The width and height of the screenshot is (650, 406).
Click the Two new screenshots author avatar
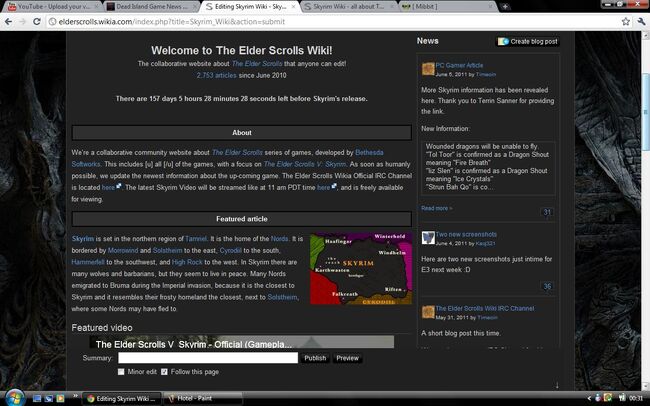coord(428,238)
